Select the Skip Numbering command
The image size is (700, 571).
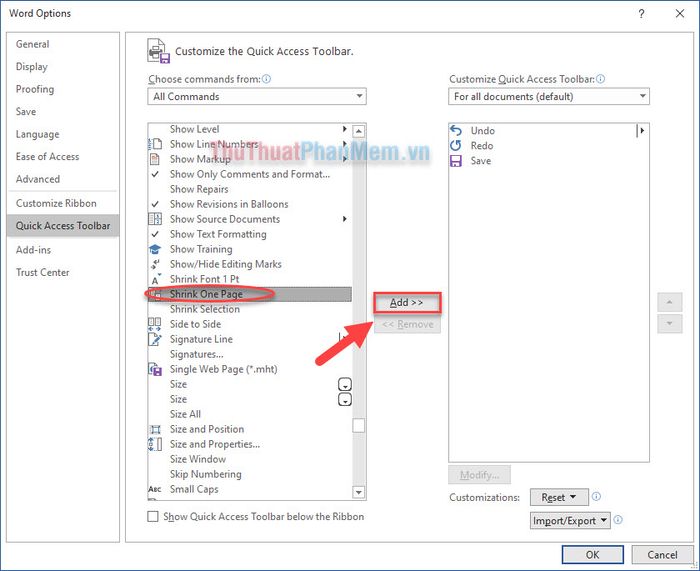pos(250,474)
